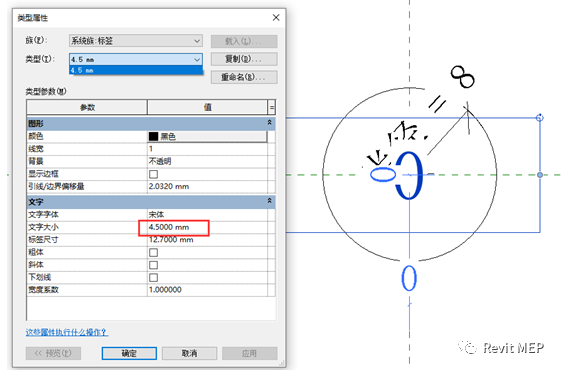Click the 重命名 rename button
This screenshot has height=379, width=569.
click(244, 77)
